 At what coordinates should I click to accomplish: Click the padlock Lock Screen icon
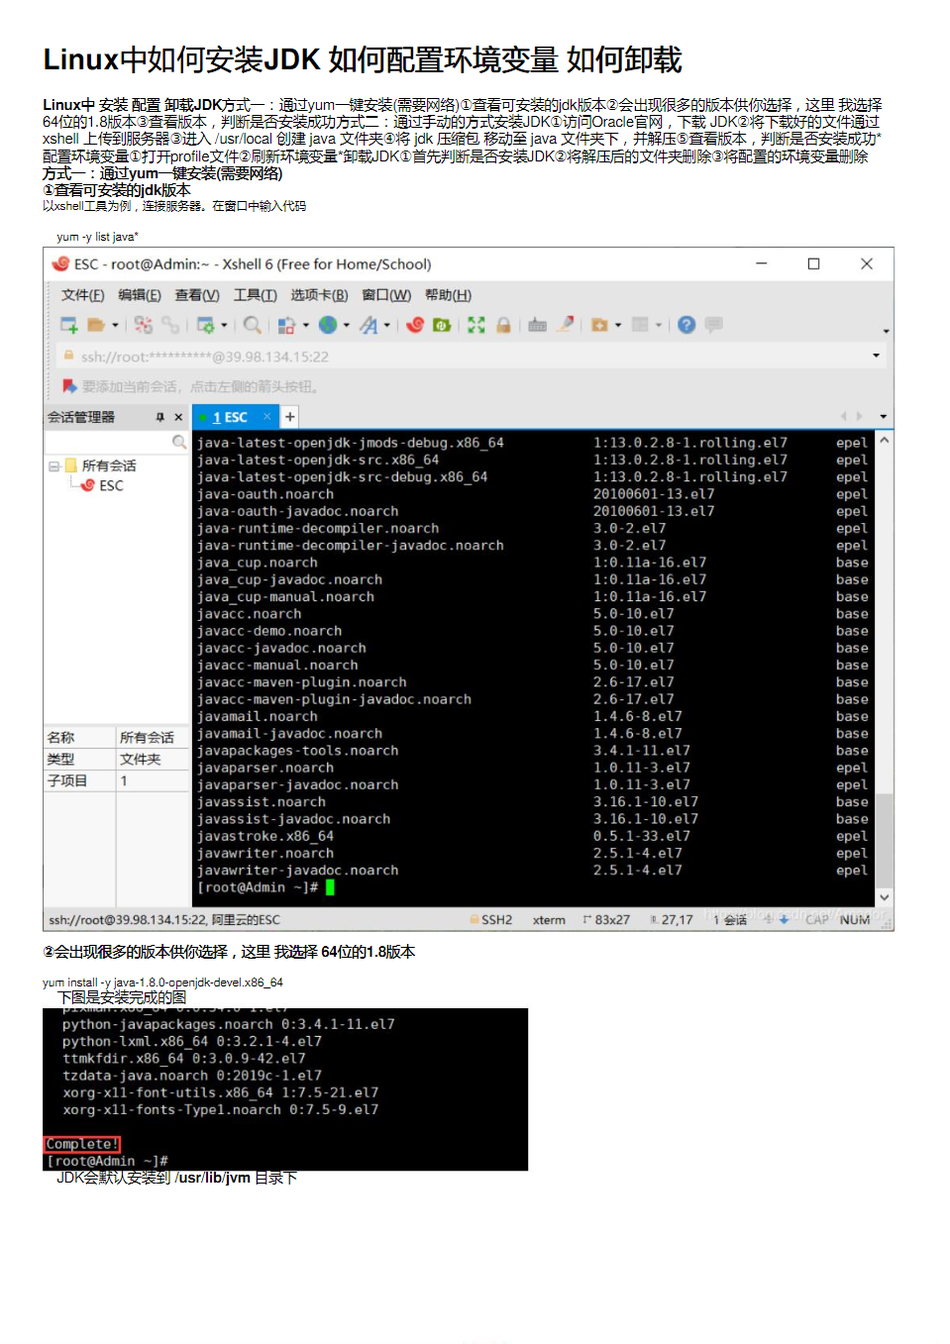coord(504,325)
